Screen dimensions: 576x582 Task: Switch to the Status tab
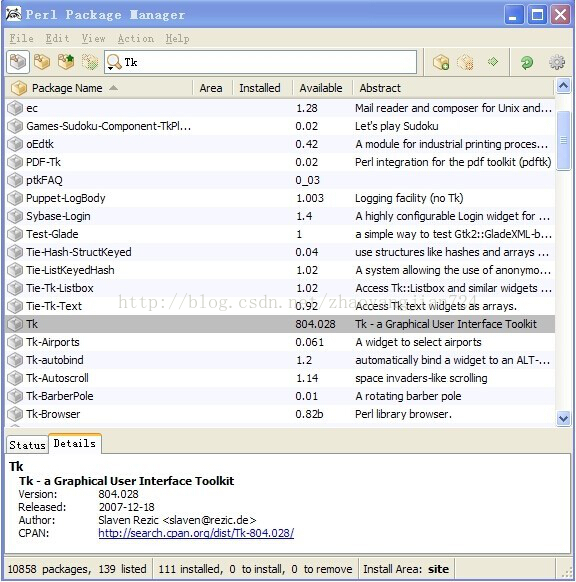click(x=27, y=445)
